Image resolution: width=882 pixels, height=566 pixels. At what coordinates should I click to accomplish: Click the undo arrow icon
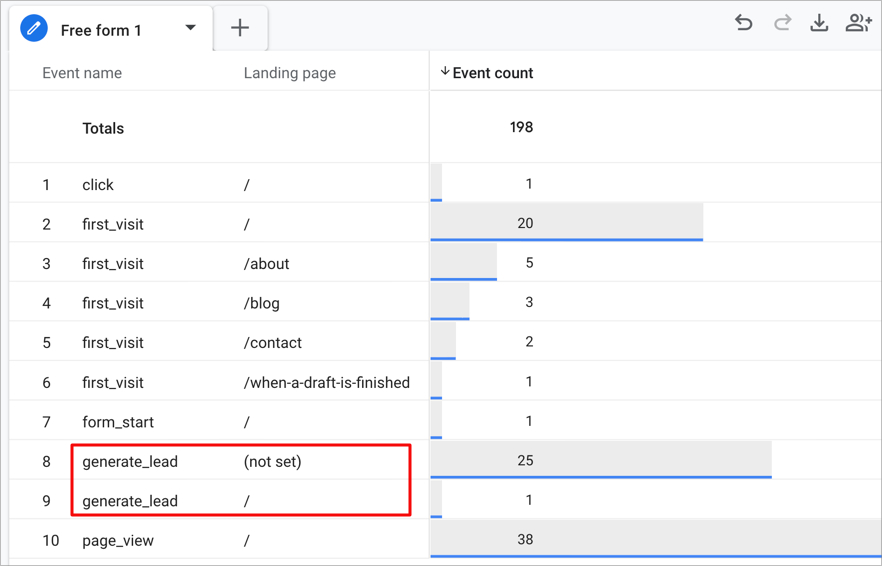pos(744,23)
